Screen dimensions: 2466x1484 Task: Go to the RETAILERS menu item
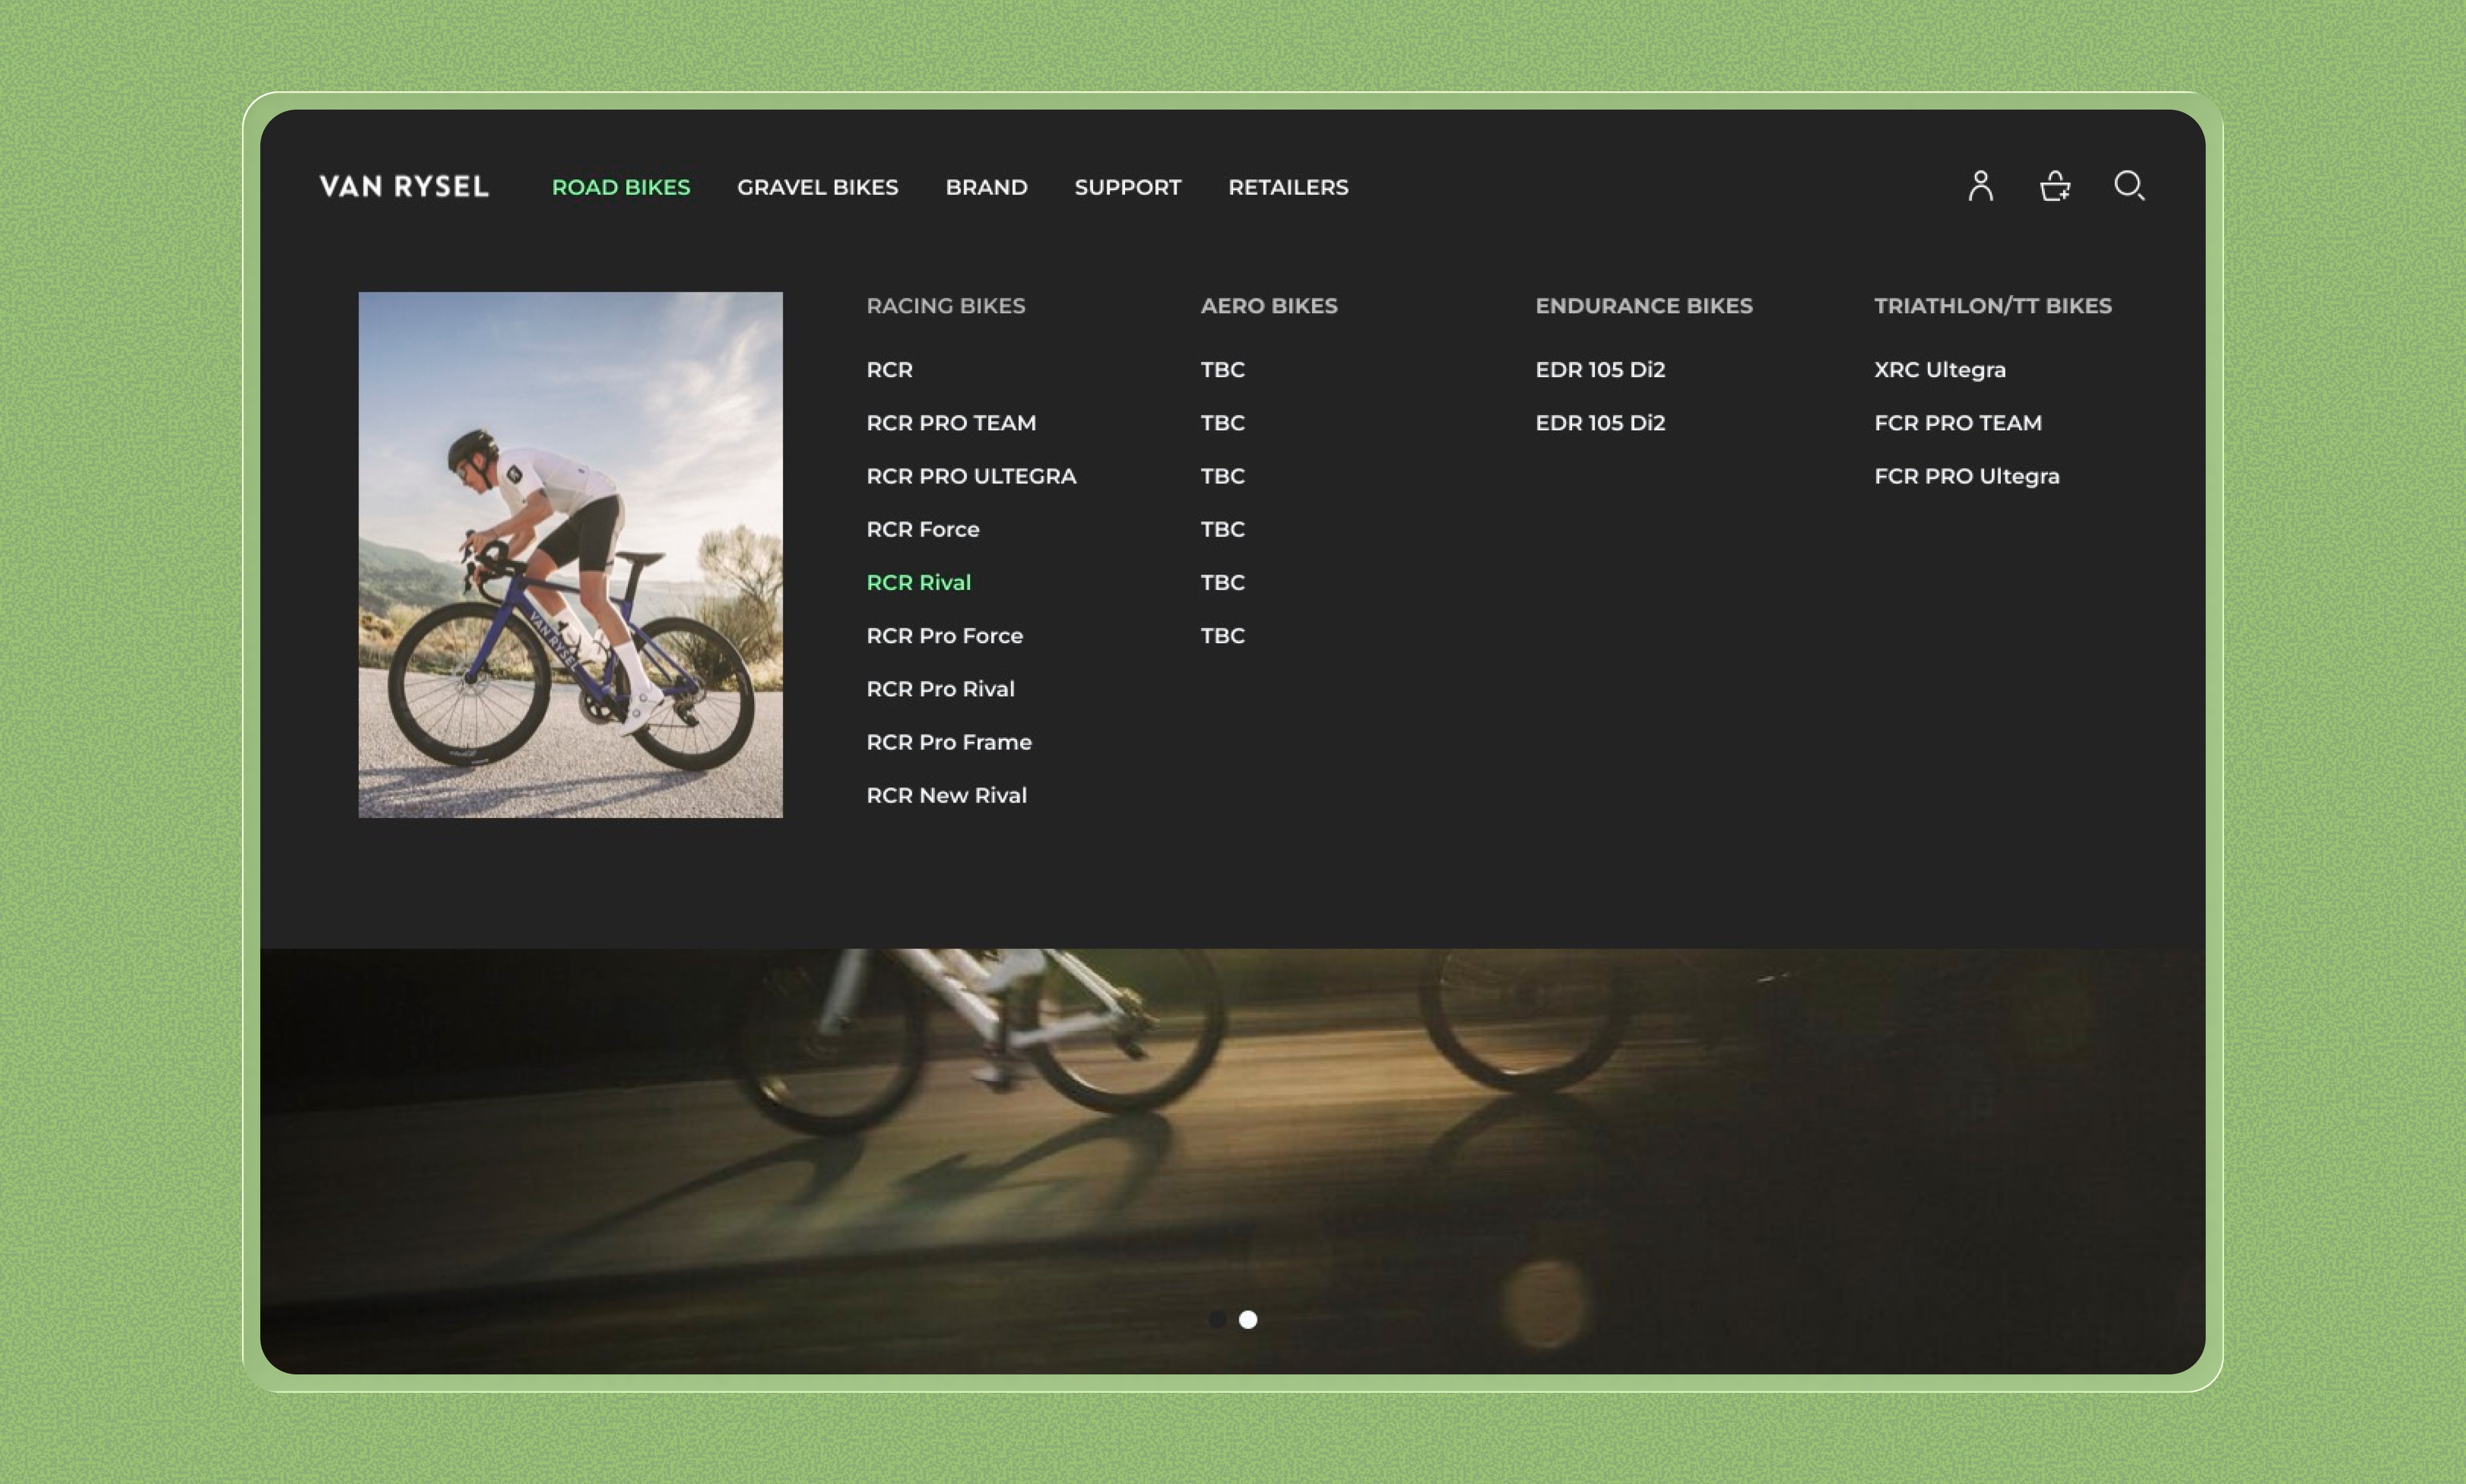pos(1288,187)
